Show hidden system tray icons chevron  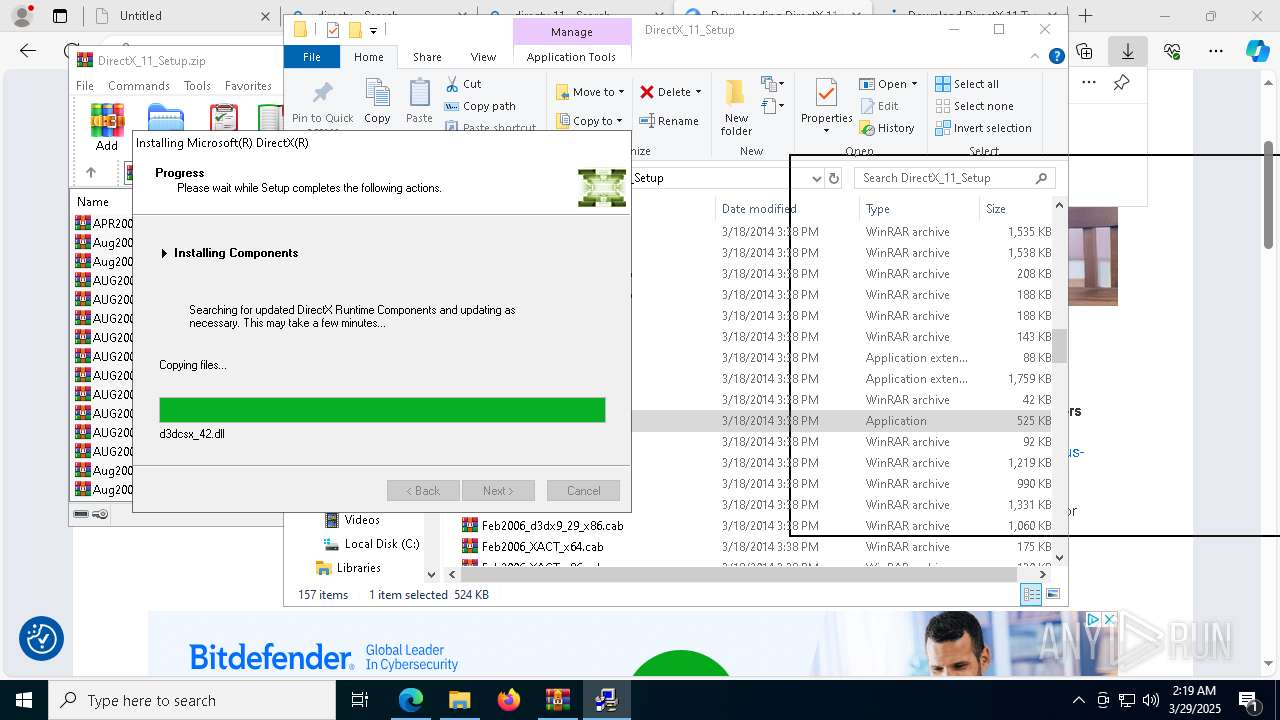click(1078, 700)
